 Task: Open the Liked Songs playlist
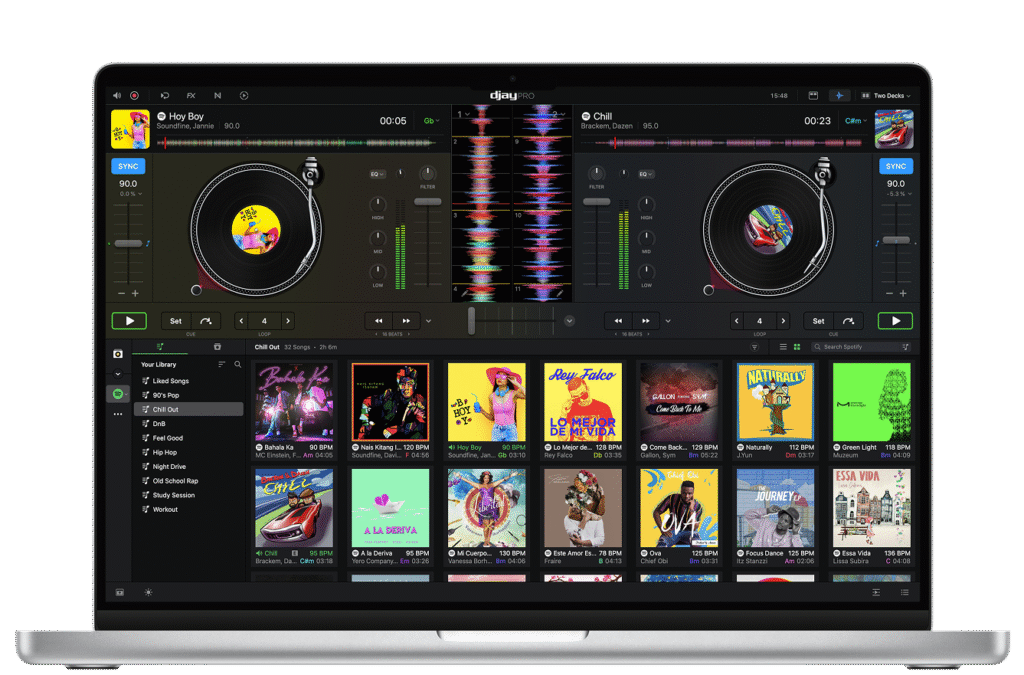coord(188,381)
